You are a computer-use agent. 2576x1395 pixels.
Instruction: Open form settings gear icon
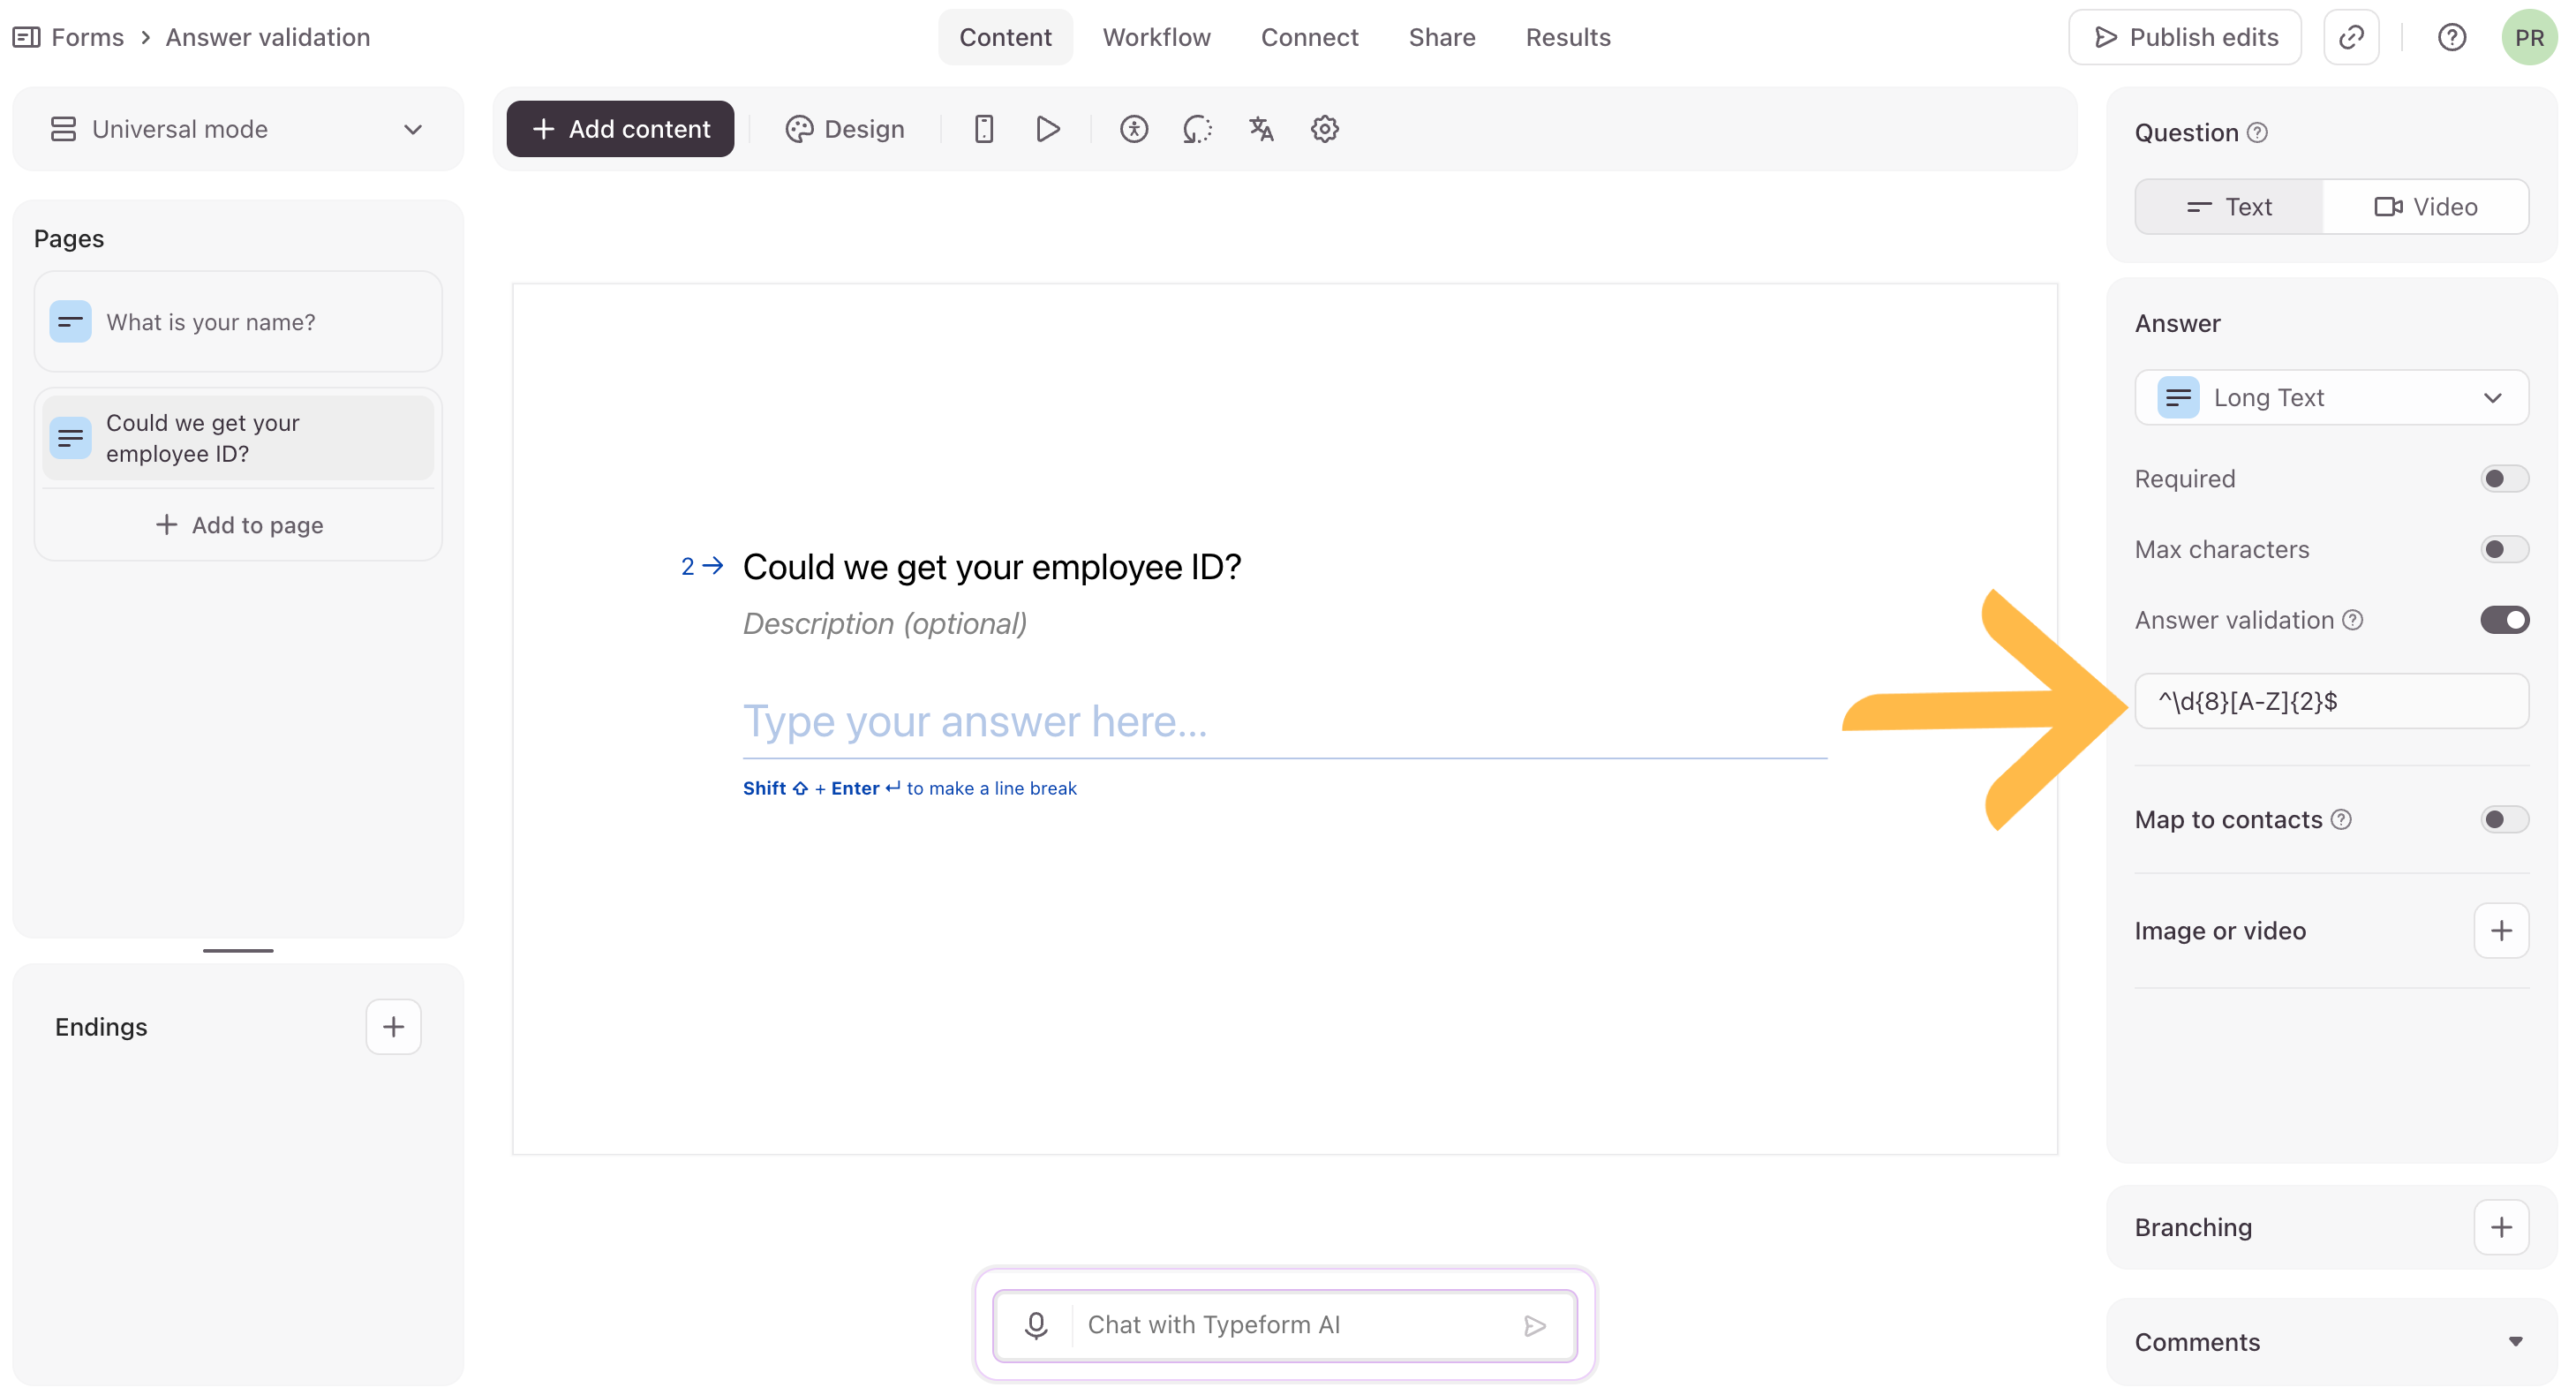click(x=1324, y=129)
